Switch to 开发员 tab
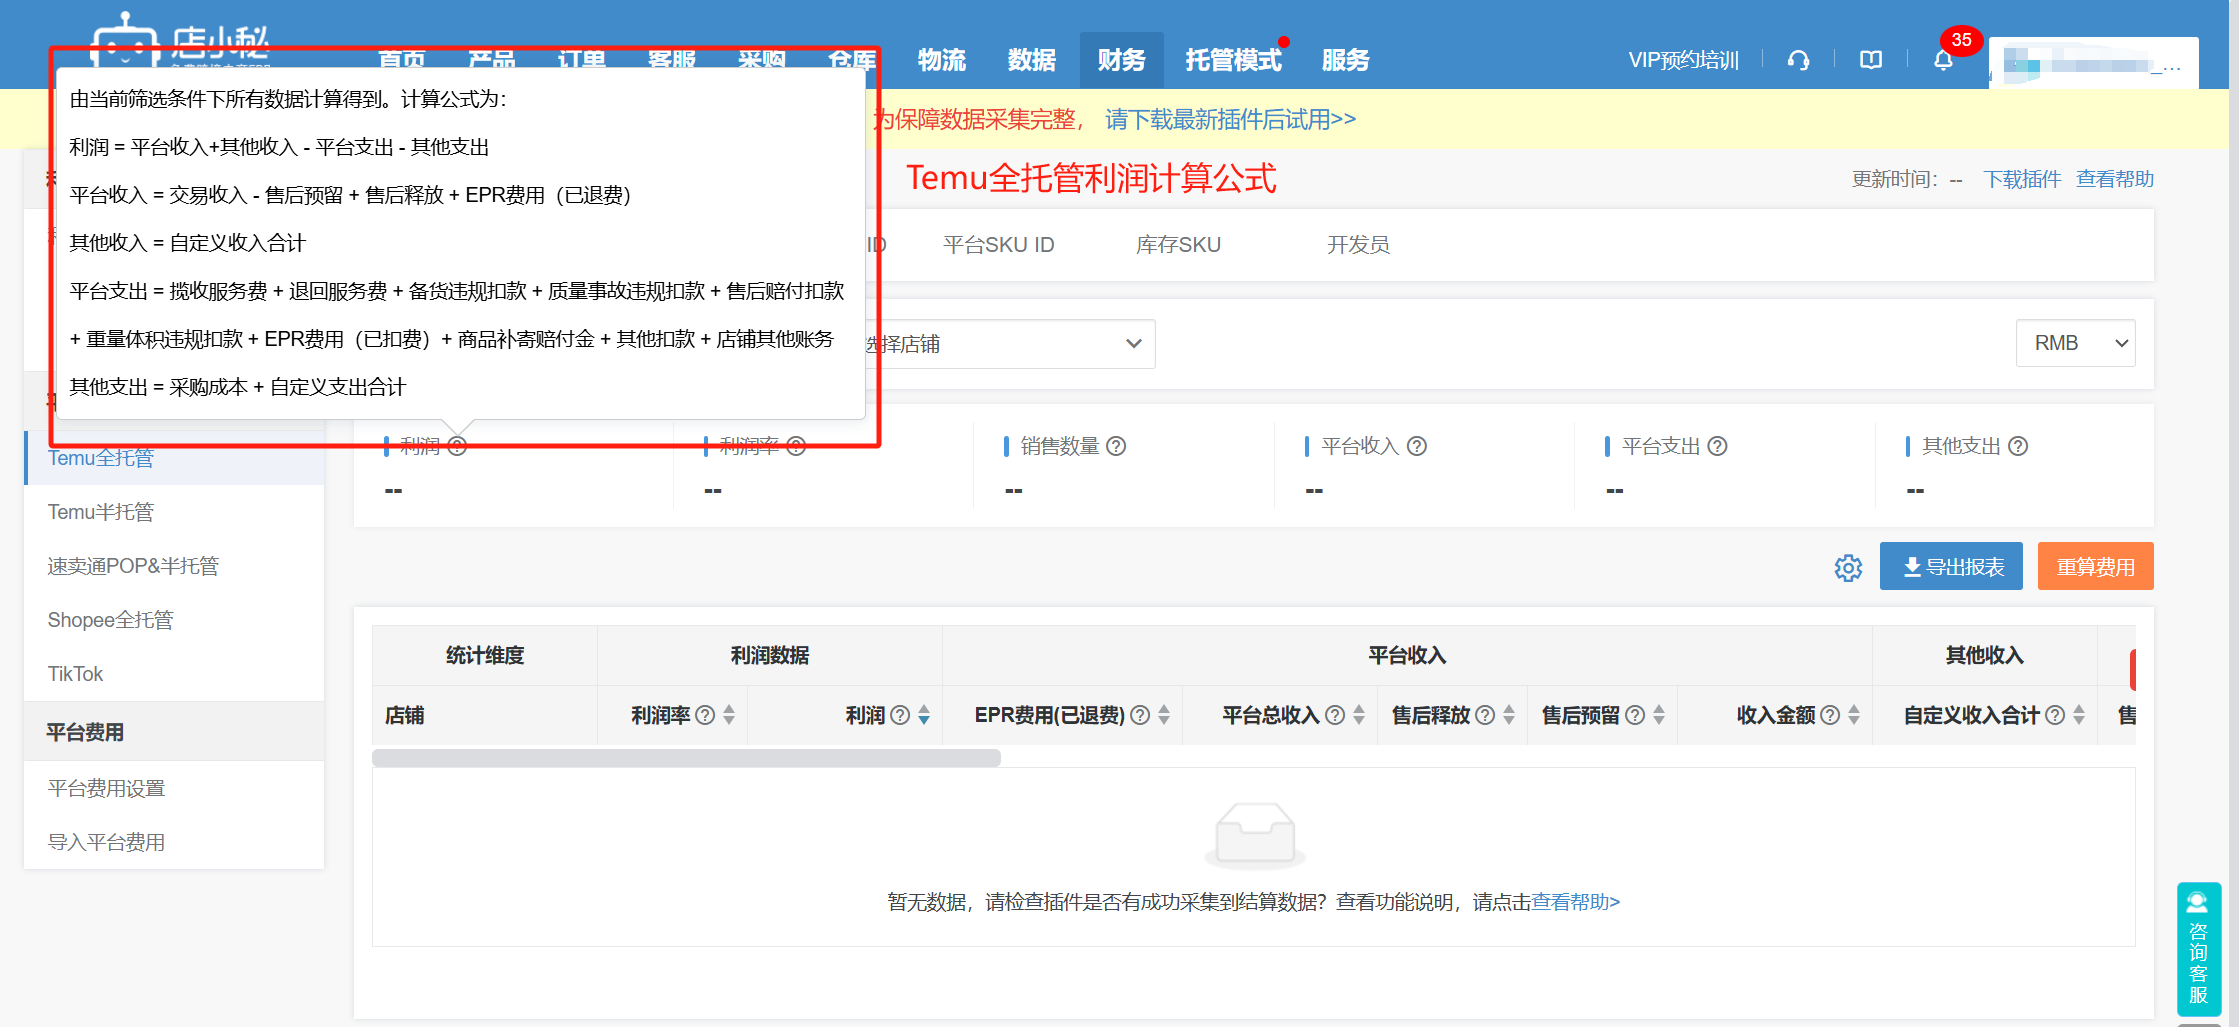Viewport: 2239px width, 1027px height. [1358, 245]
